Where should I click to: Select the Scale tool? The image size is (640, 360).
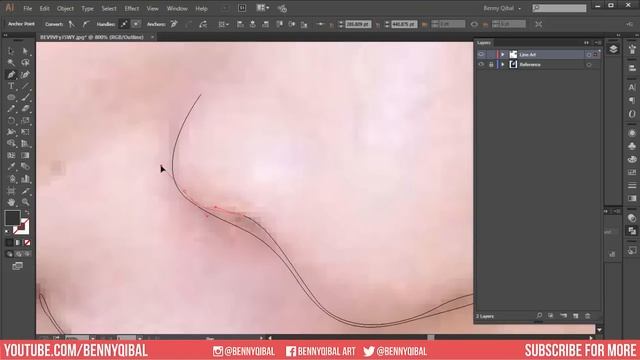coord(25,120)
